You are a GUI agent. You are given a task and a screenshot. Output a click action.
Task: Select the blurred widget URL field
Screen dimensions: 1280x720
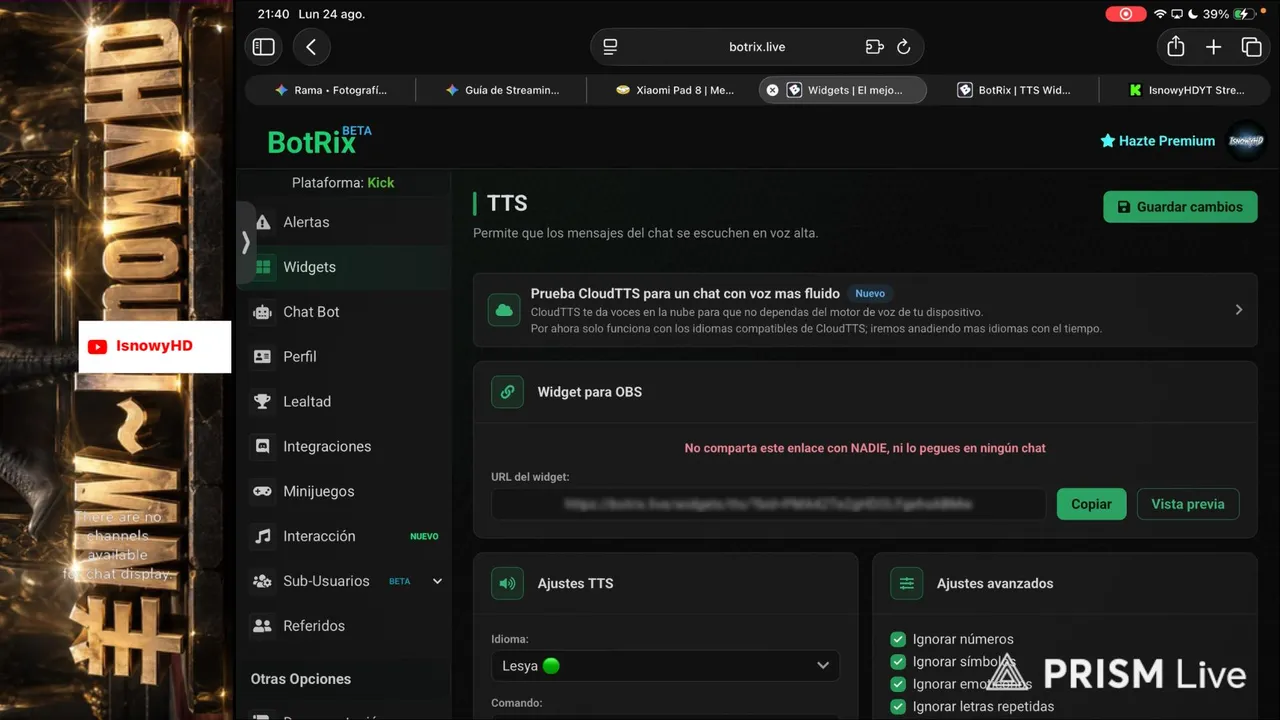coord(768,504)
